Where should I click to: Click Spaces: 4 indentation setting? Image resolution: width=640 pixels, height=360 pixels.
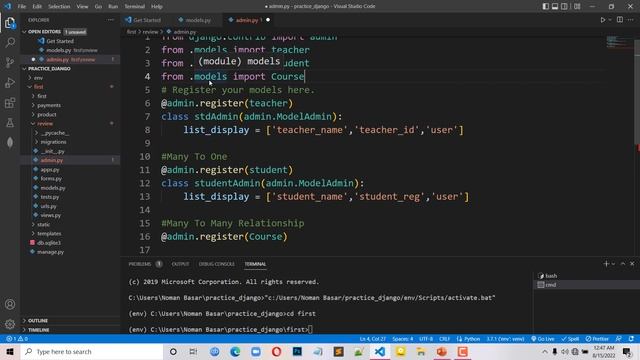402,339
